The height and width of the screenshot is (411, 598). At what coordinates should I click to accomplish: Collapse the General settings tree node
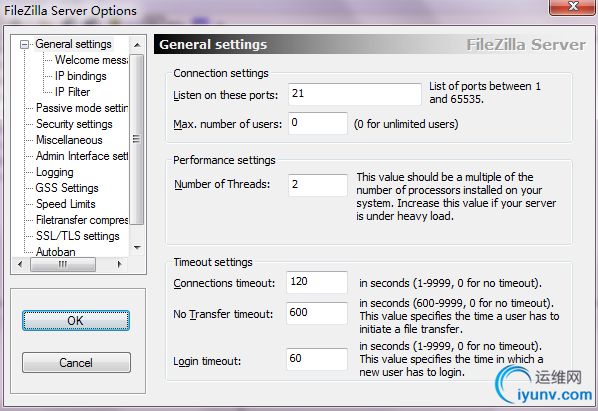[x=24, y=45]
